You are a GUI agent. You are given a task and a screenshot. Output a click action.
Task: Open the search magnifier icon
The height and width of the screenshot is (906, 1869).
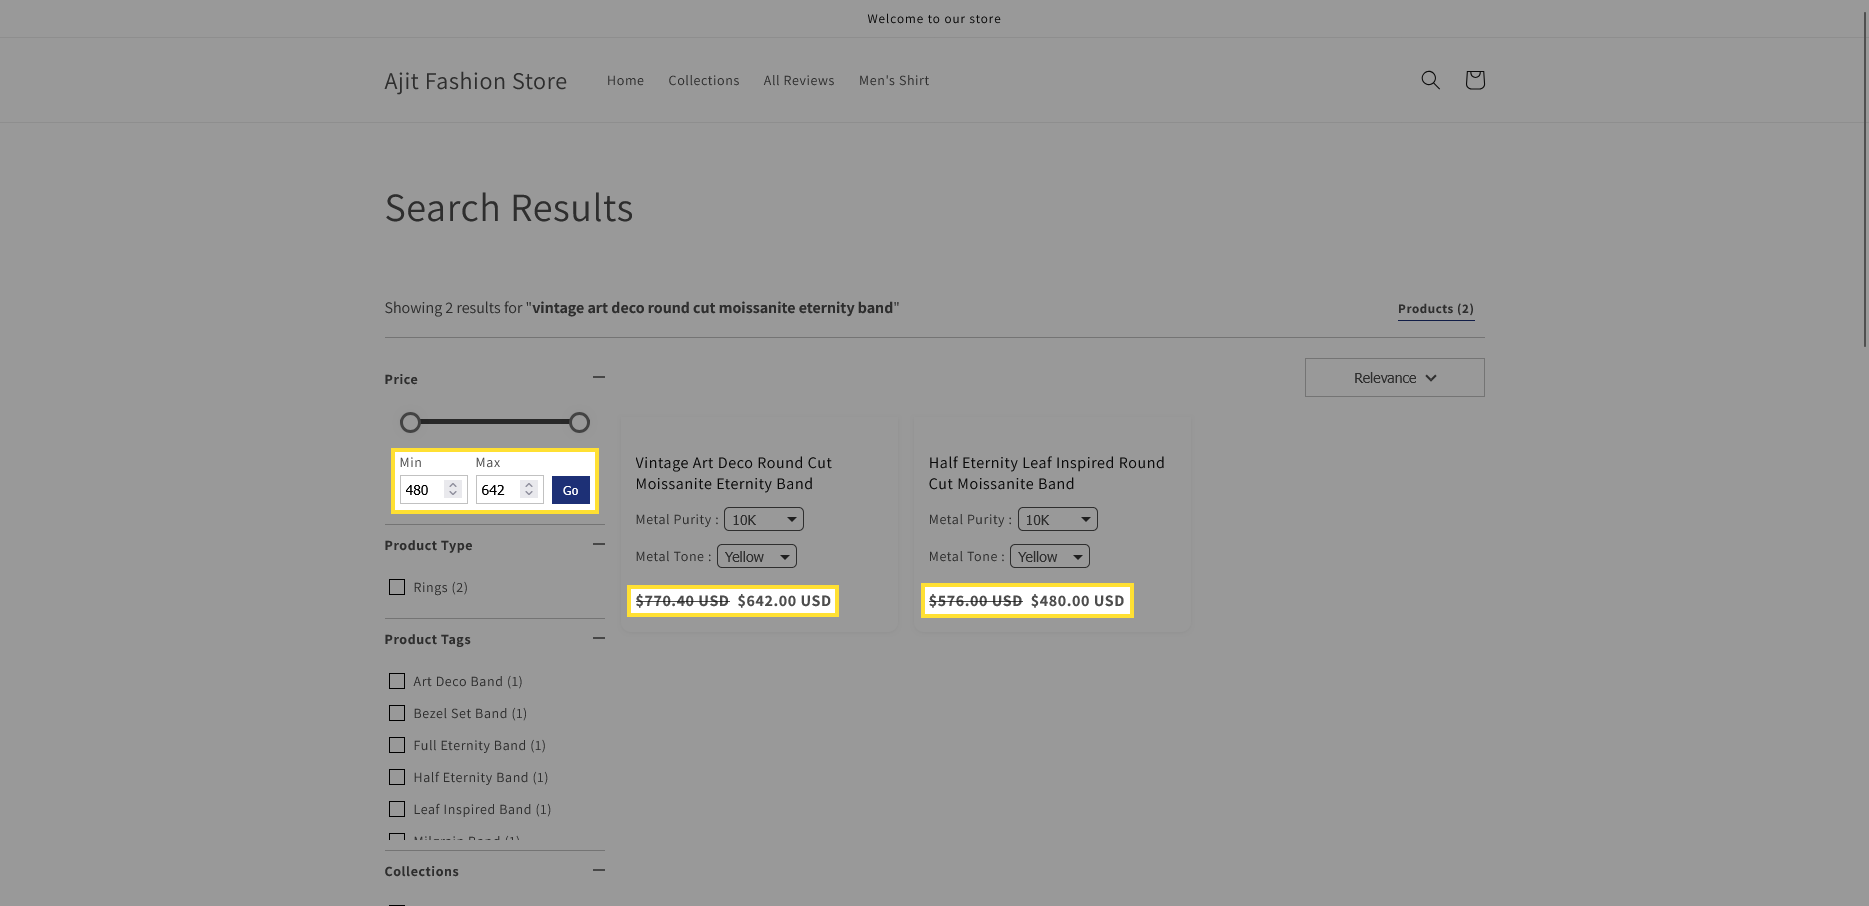pyautogui.click(x=1430, y=80)
